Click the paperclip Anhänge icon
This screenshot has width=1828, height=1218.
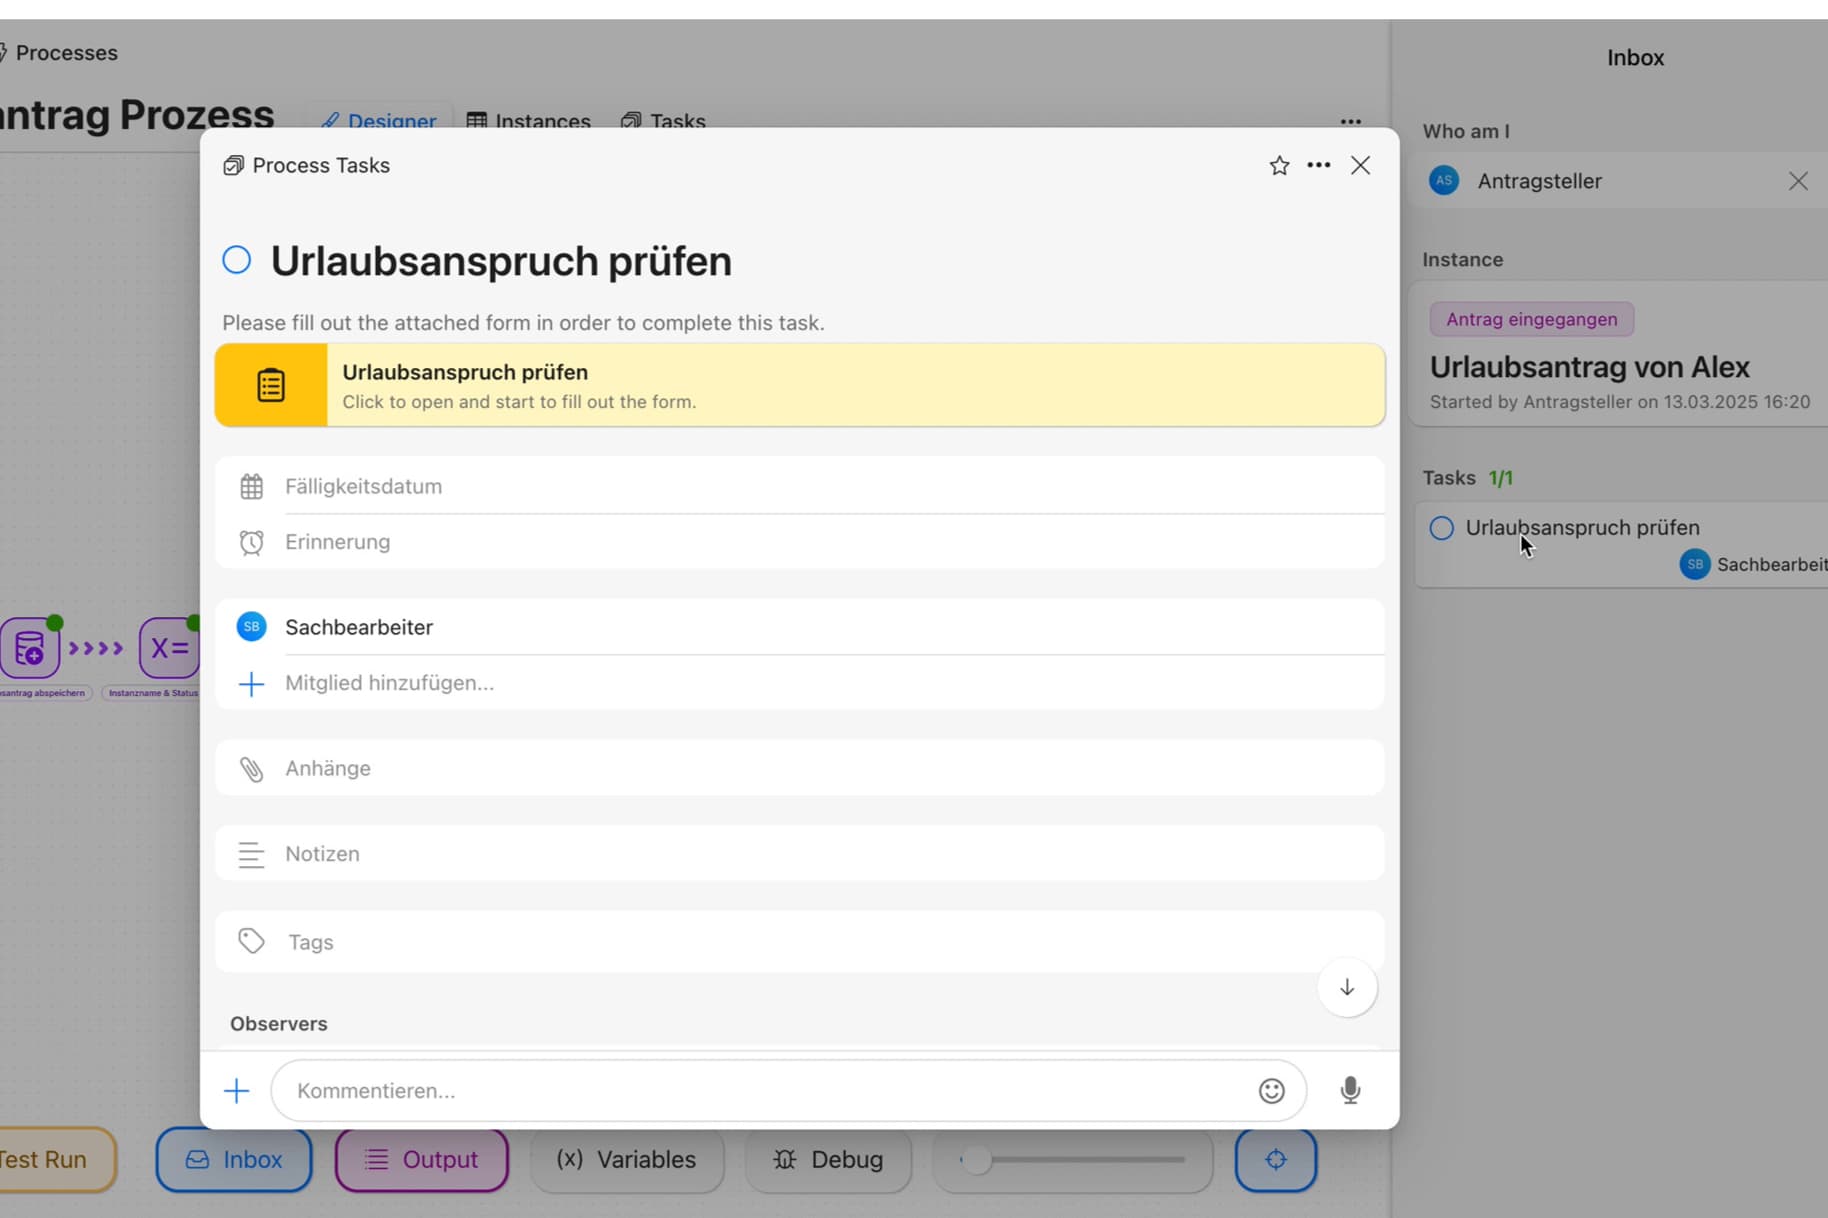[x=251, y=769]
